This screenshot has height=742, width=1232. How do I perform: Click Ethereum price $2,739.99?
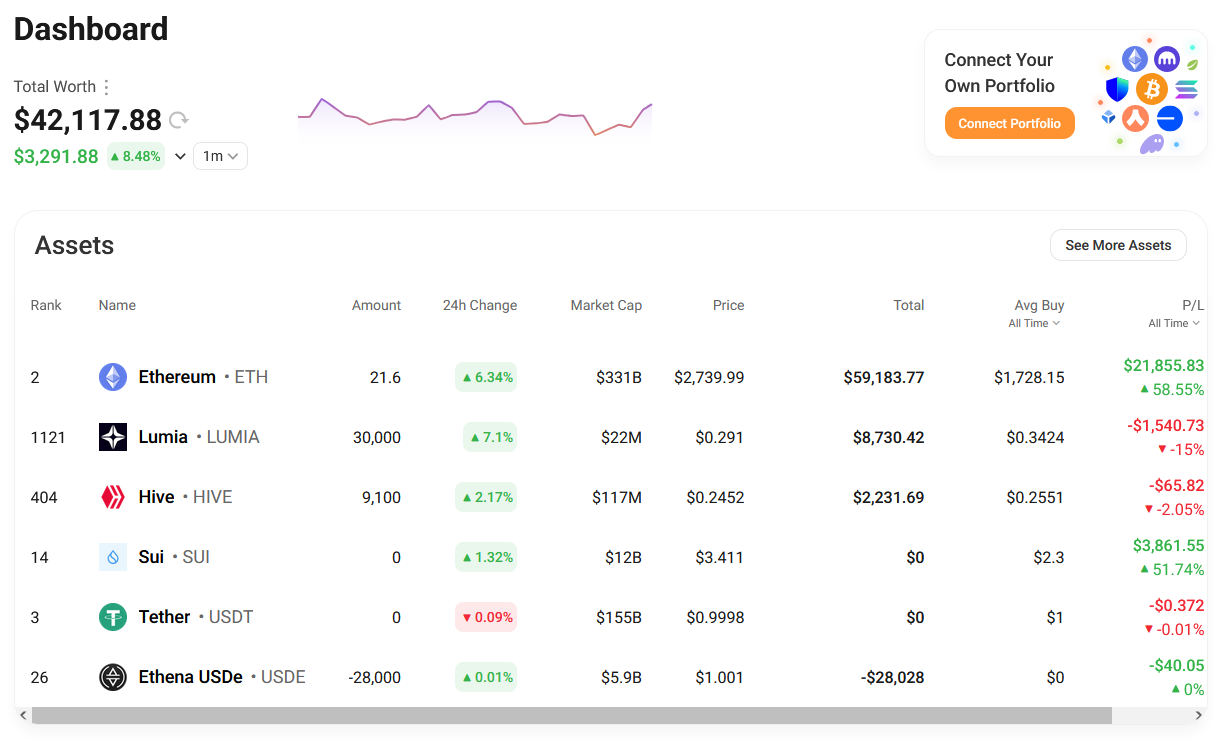[x=709, y=377]
